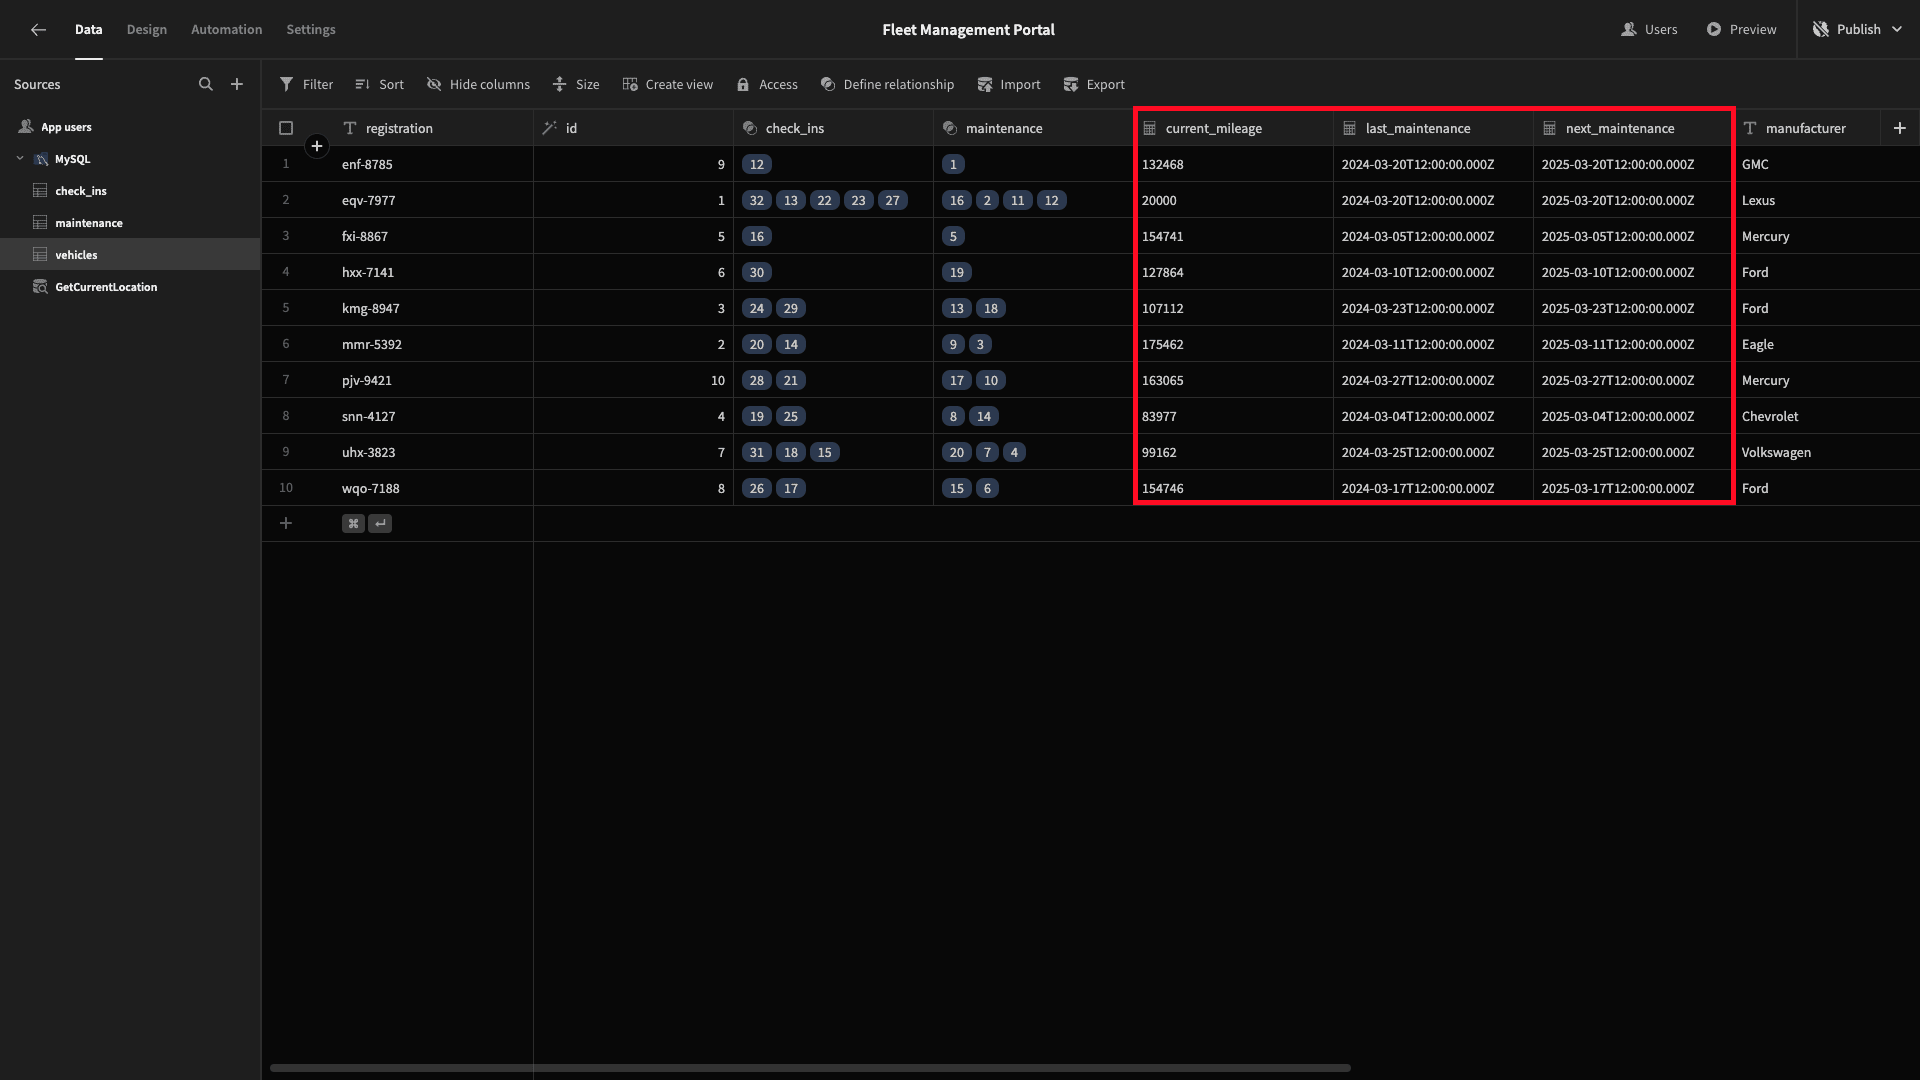Image resolution: width=1920 pixels, height=1080 pixels.
Task: Open the check_ins table
Action: click(x=130, y=191)
